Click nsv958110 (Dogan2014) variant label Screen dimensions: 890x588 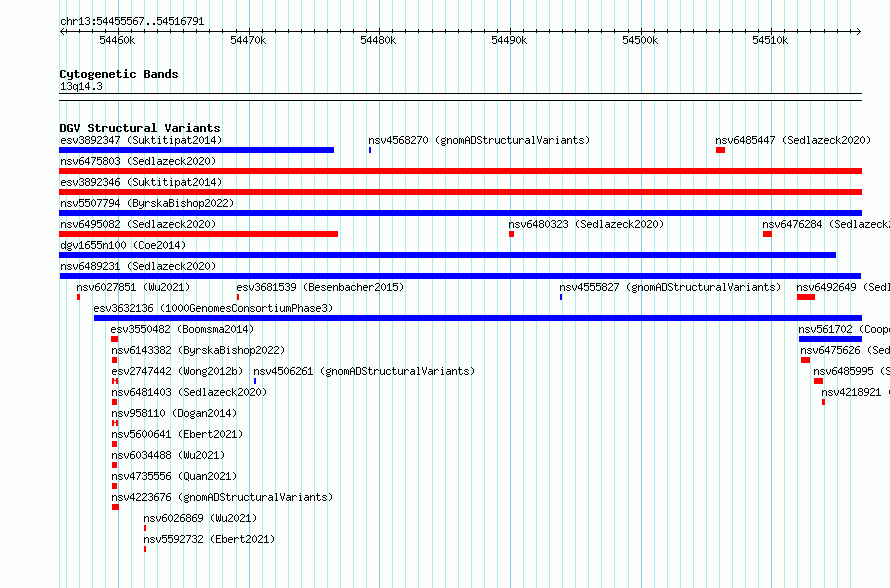(174, 413)
